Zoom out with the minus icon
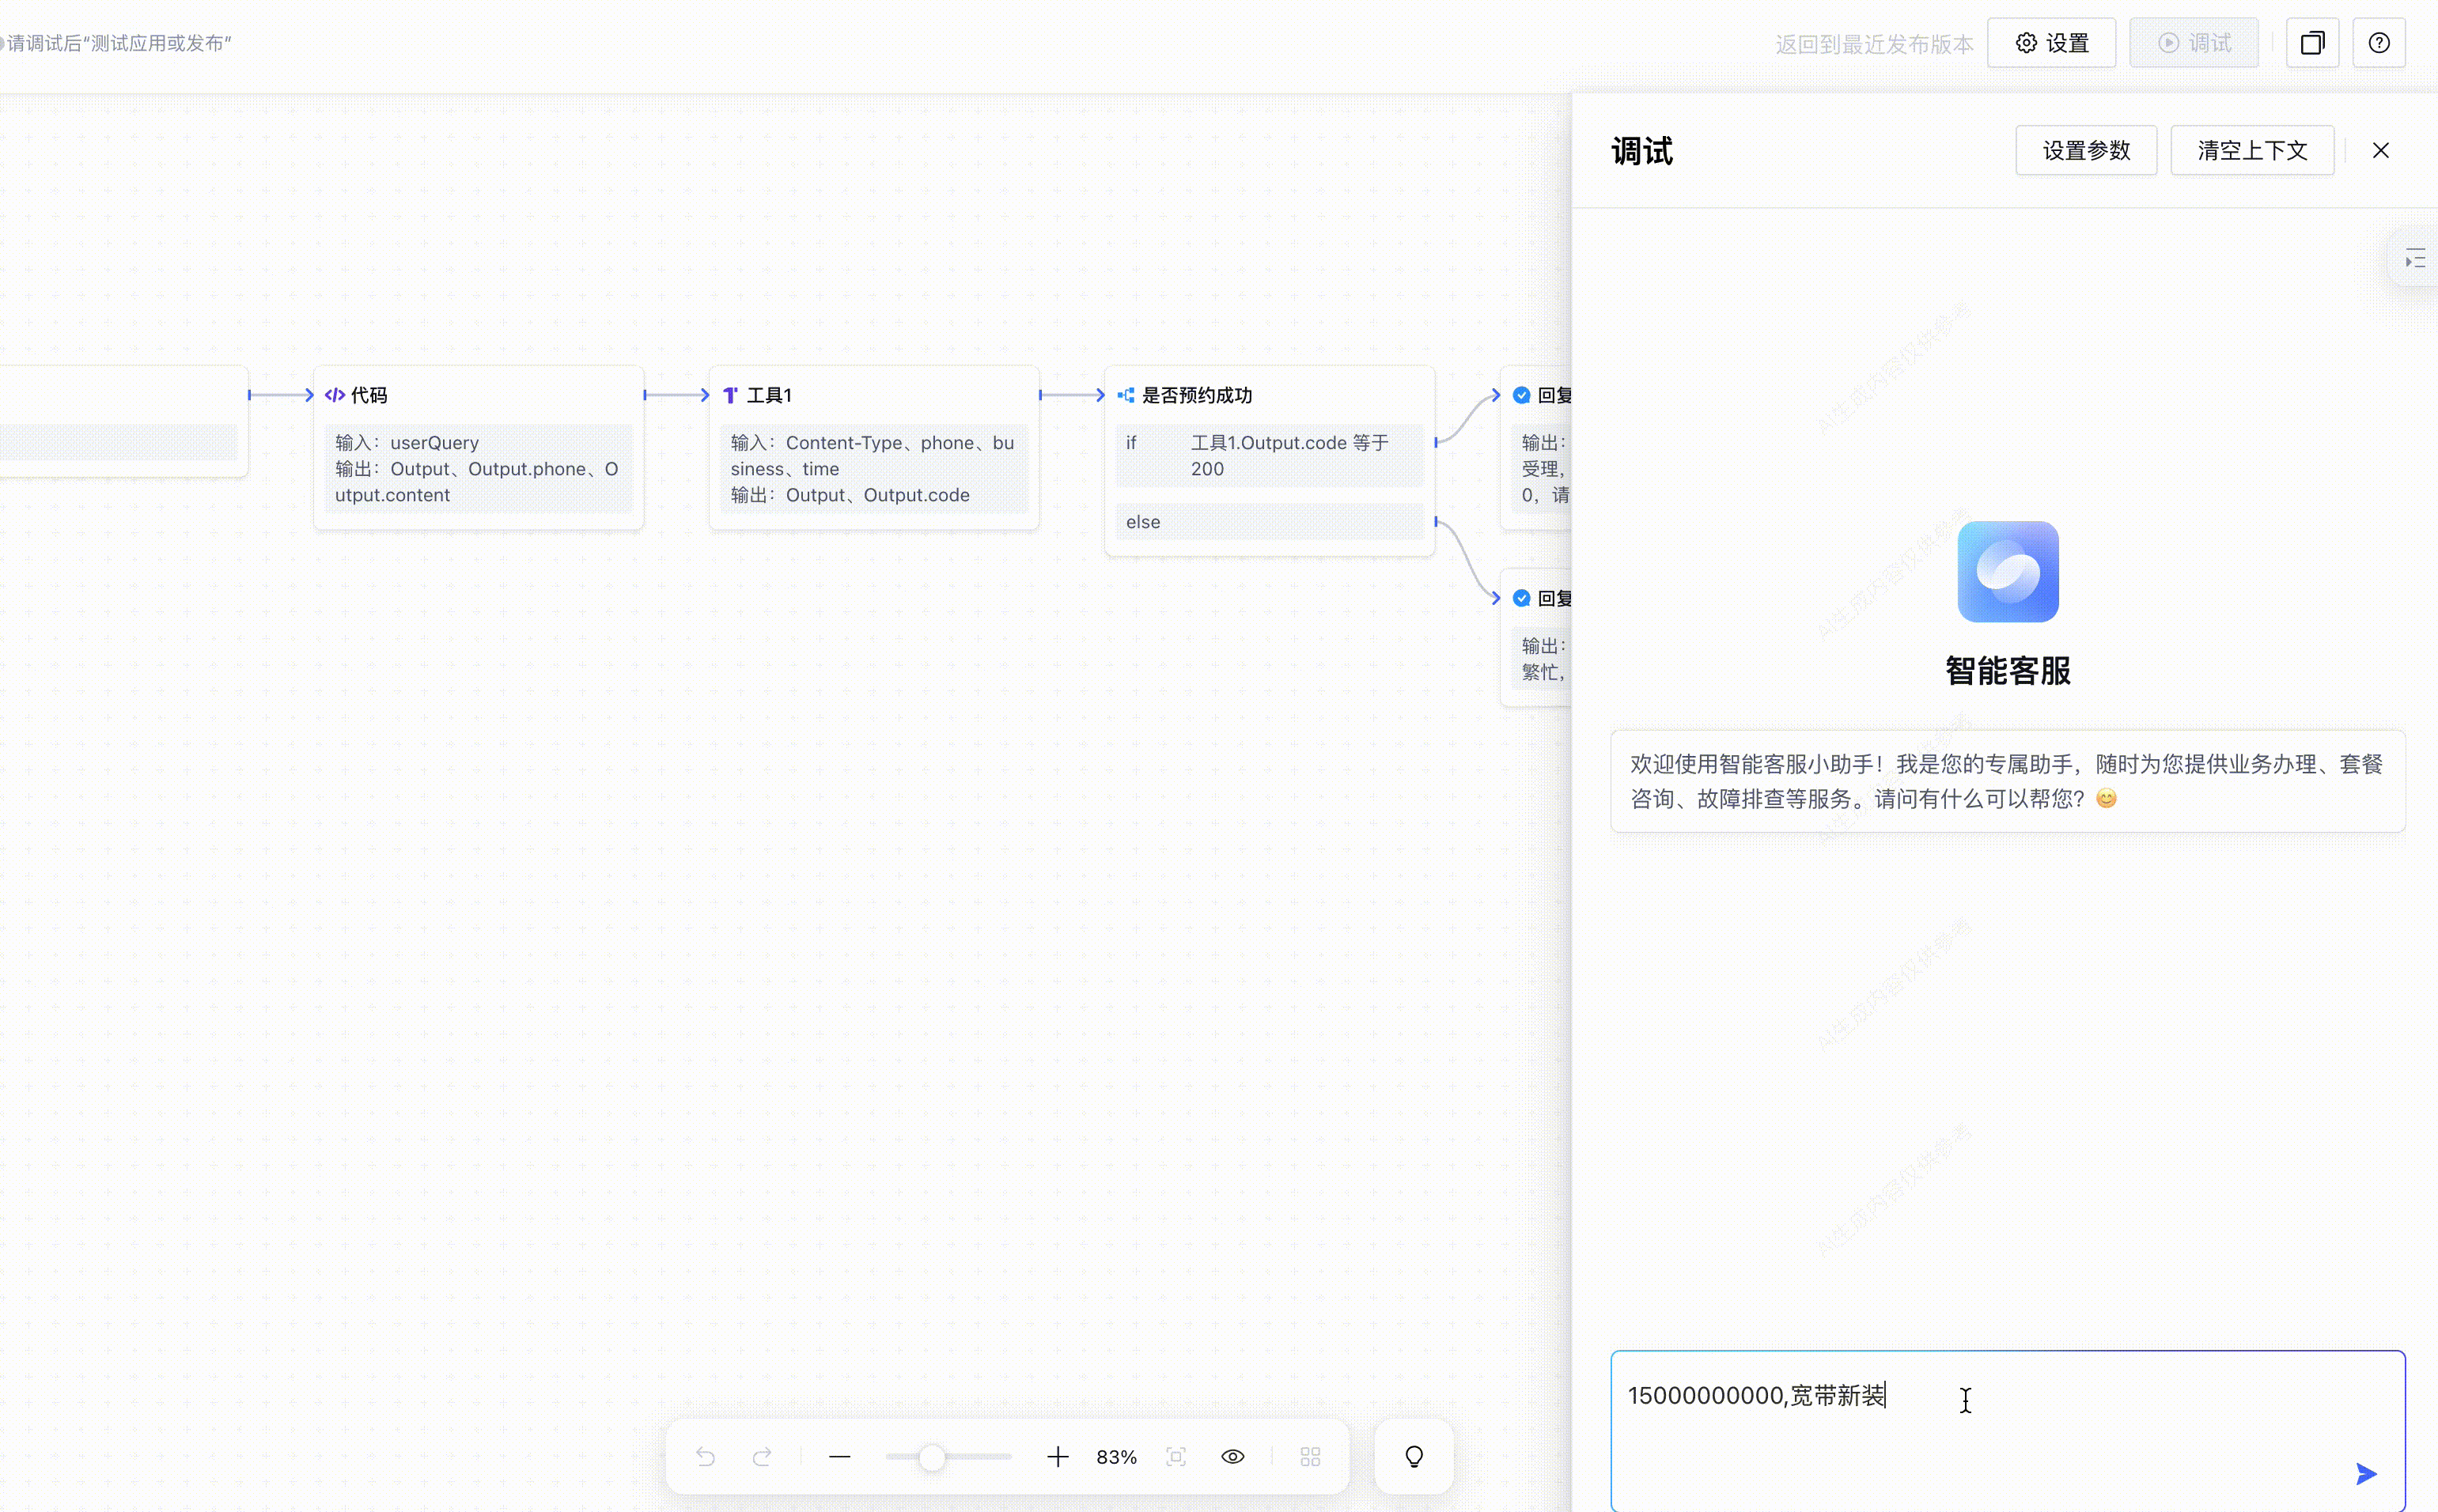The image size is (2438, 1512). tap(840, 1457)
